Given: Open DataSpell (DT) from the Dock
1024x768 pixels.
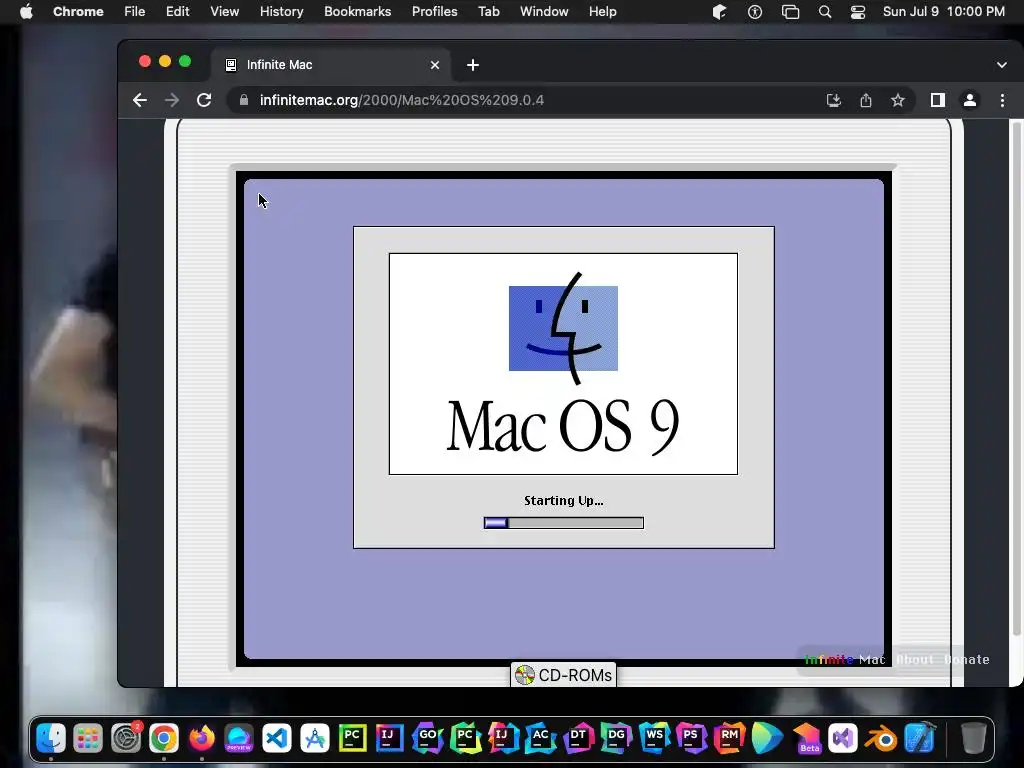Looking at the screenshot, I should 579,739.
